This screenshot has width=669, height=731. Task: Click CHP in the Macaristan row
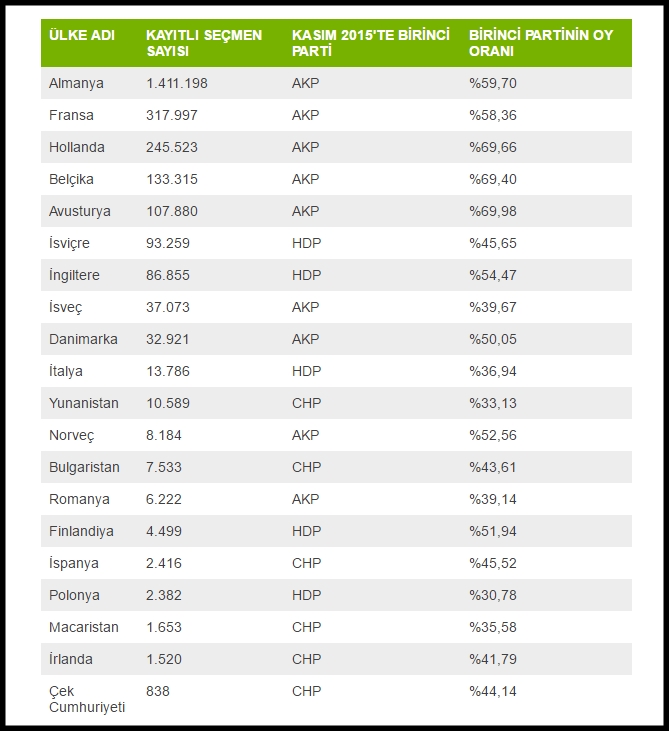click(306, 627)
